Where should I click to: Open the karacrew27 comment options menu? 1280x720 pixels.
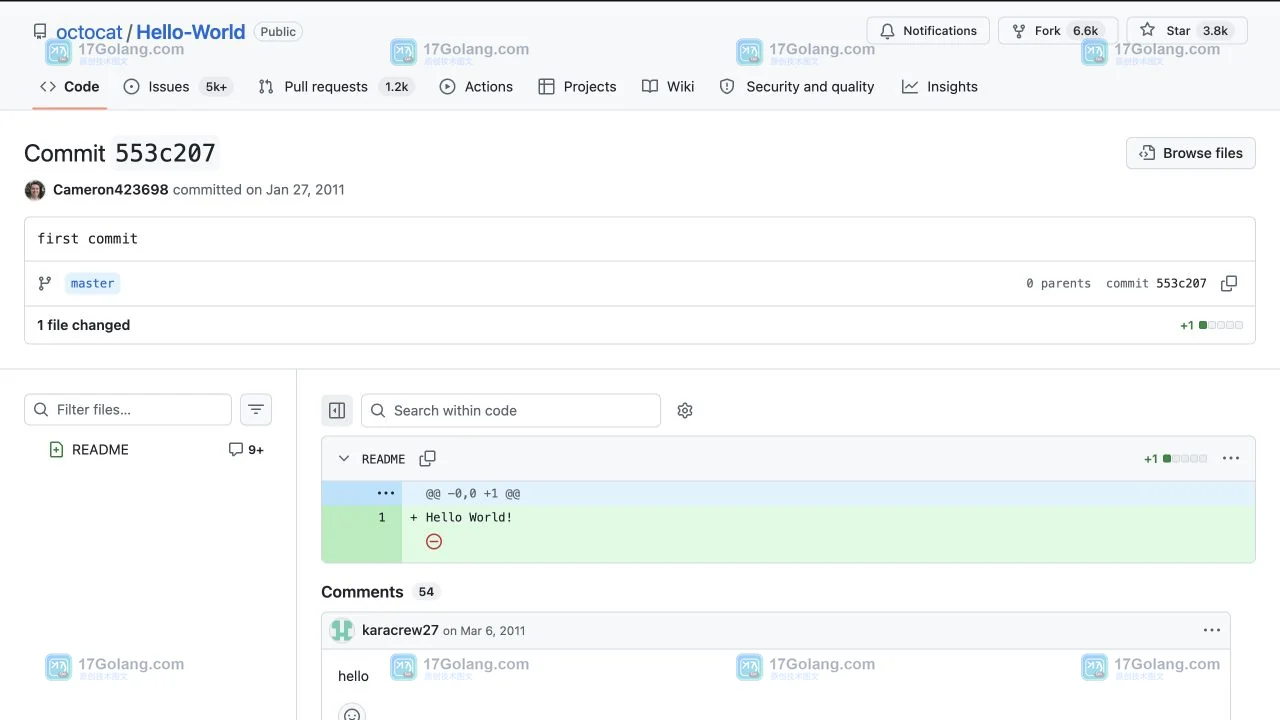pyautogui.click(x=1212, y=631)
